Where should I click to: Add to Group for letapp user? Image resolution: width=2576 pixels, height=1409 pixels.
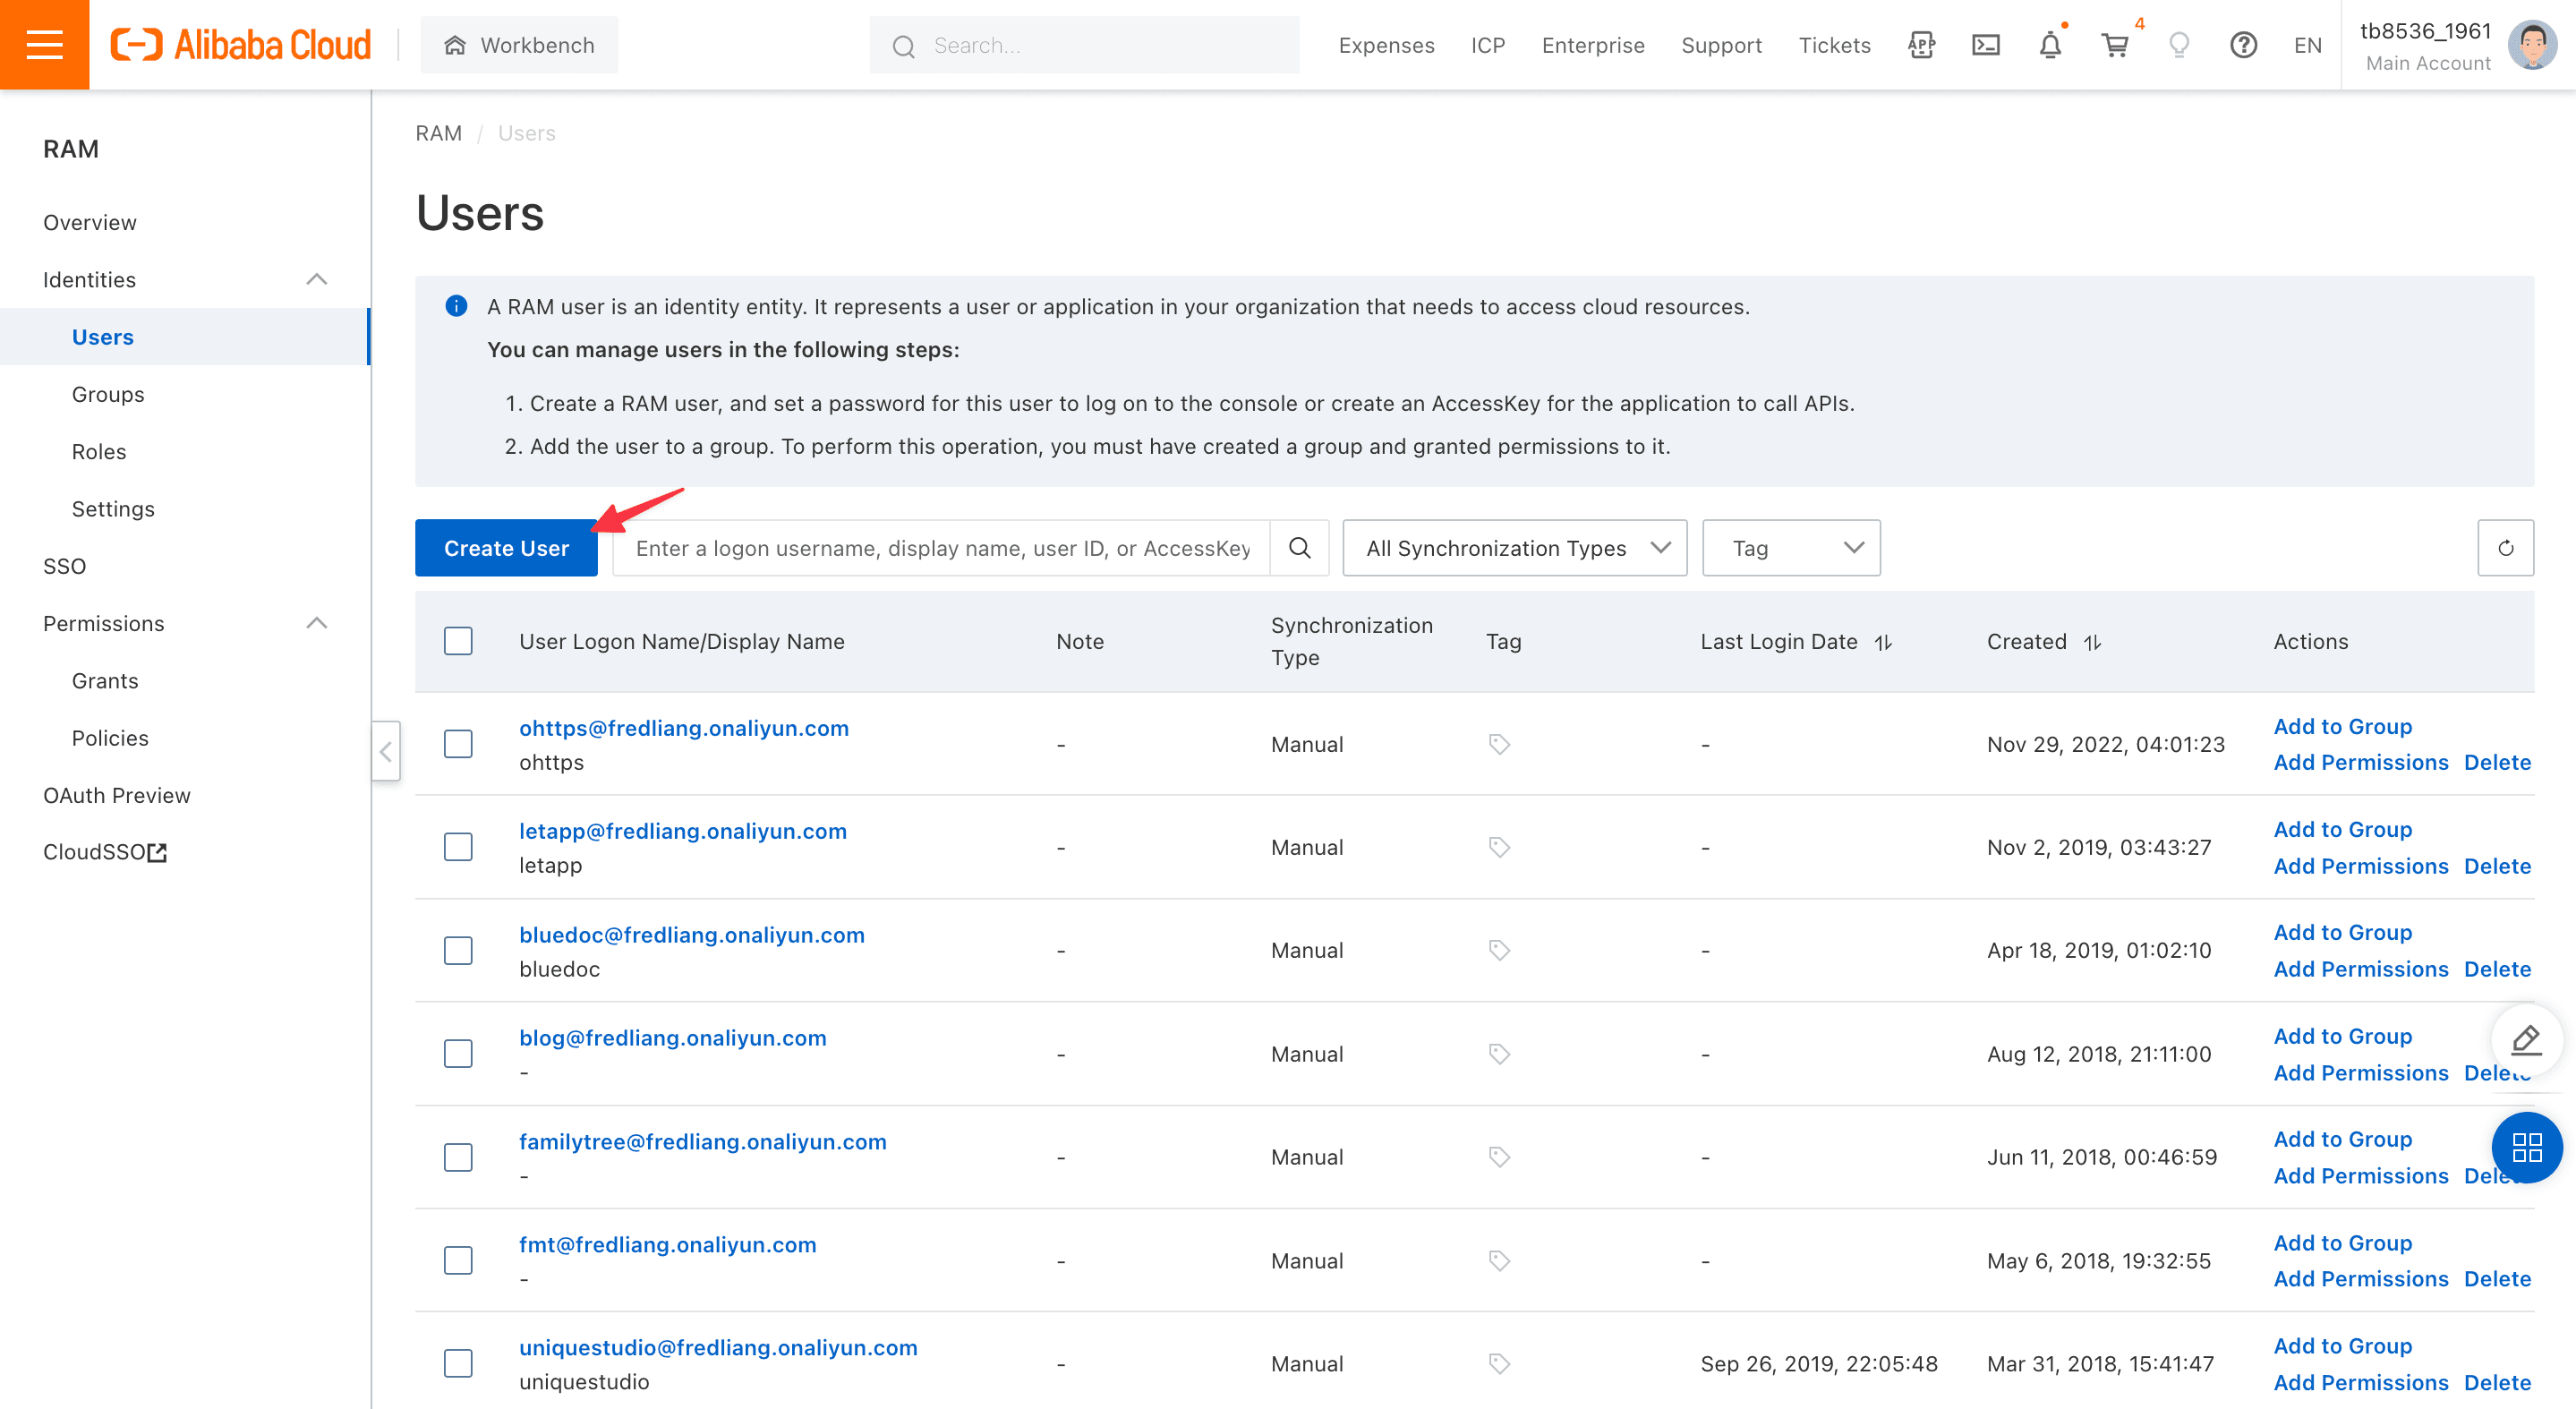2343,829
